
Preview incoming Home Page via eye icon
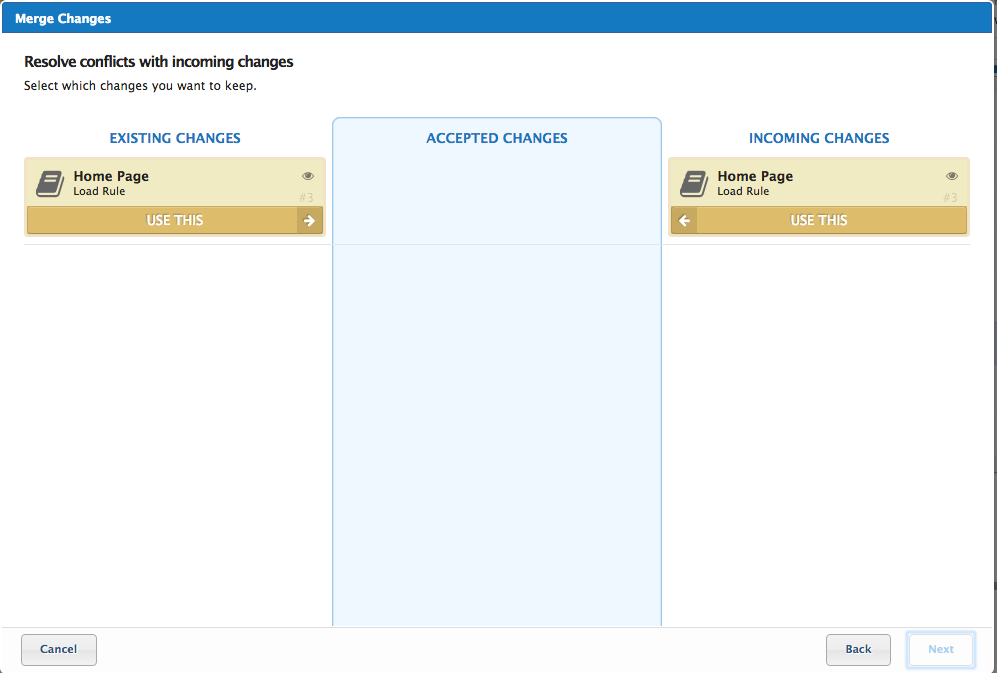[x=952, y=176]
